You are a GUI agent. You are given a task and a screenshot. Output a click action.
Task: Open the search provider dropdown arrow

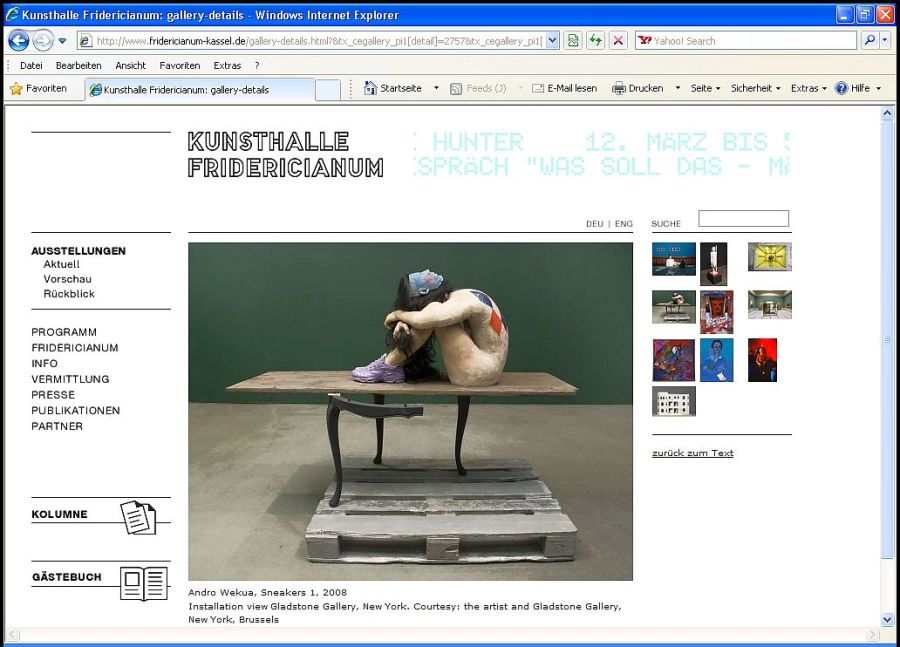tap(885, 41)
